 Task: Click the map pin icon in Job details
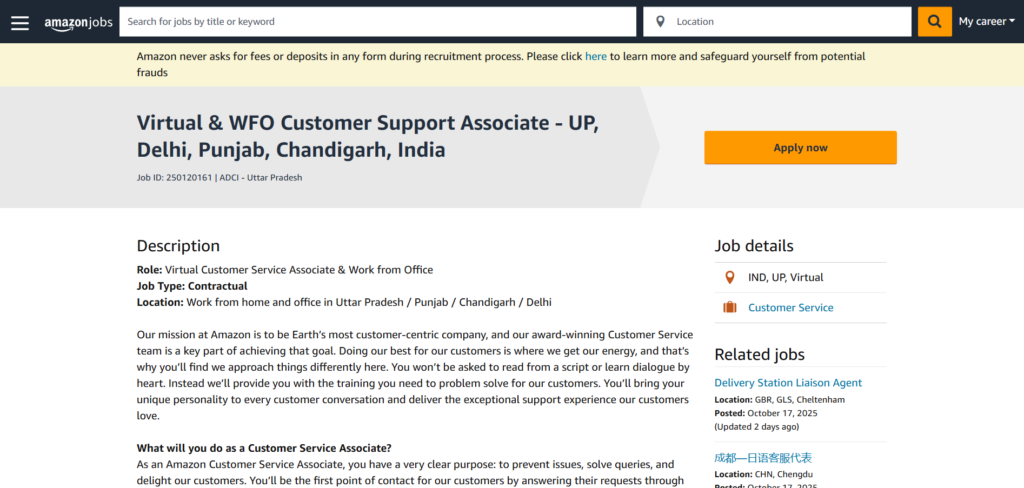click(x=729, y=277)
